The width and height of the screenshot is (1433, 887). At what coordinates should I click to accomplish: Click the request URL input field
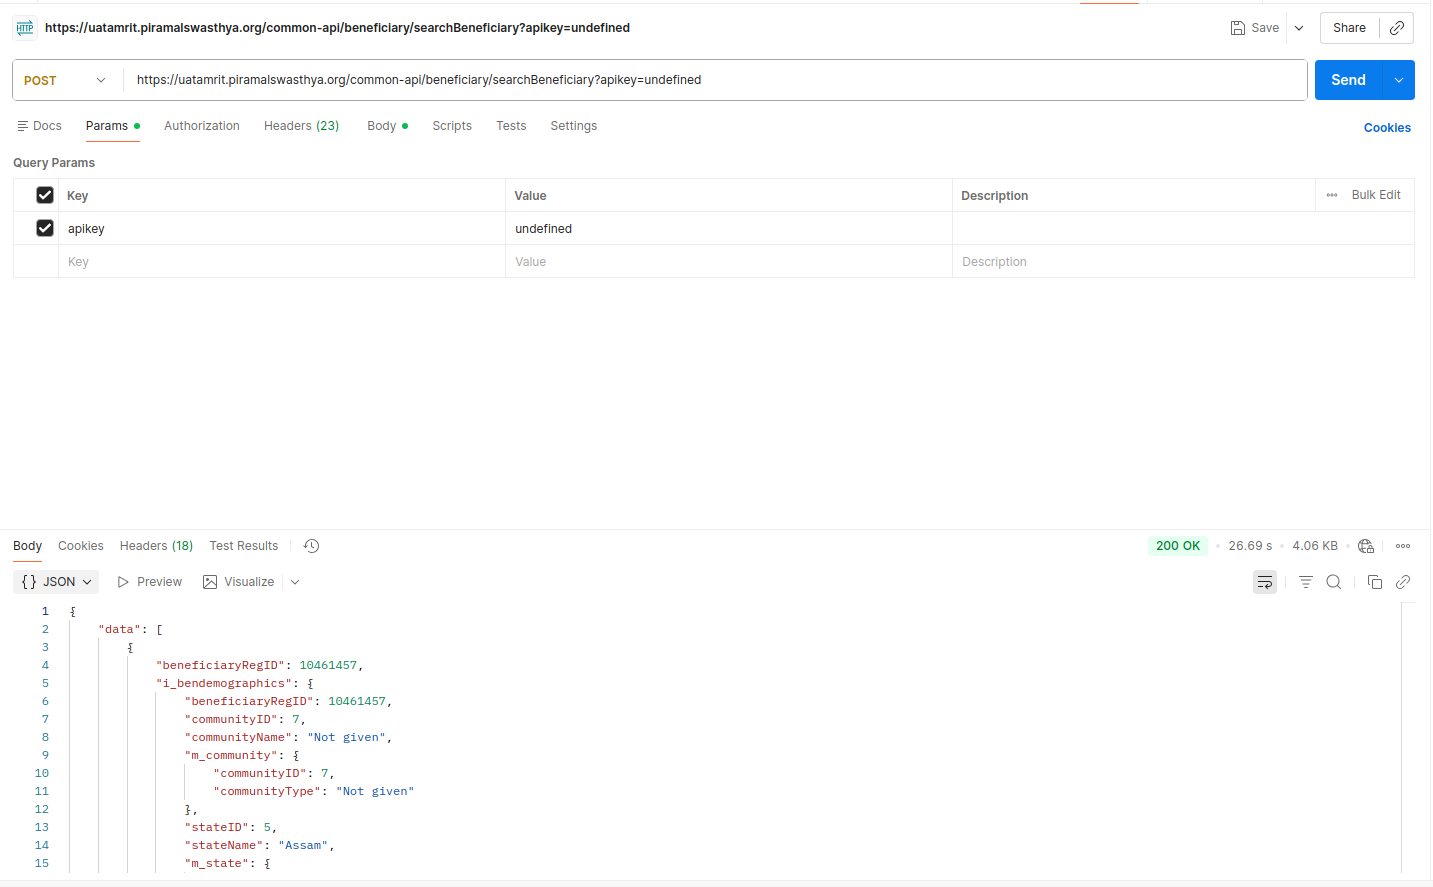click(x=700, y=80)
